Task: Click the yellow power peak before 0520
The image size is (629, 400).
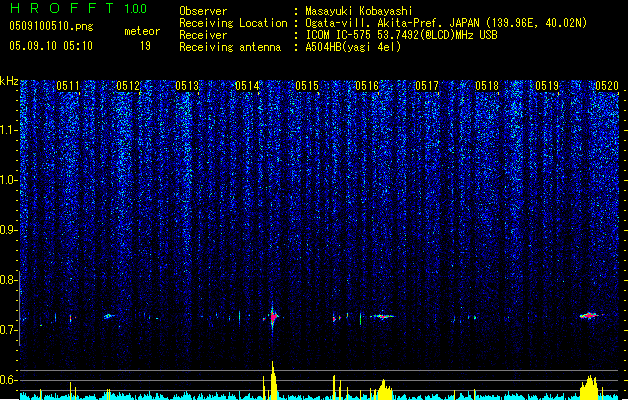Action: click(x=590, y=387)
